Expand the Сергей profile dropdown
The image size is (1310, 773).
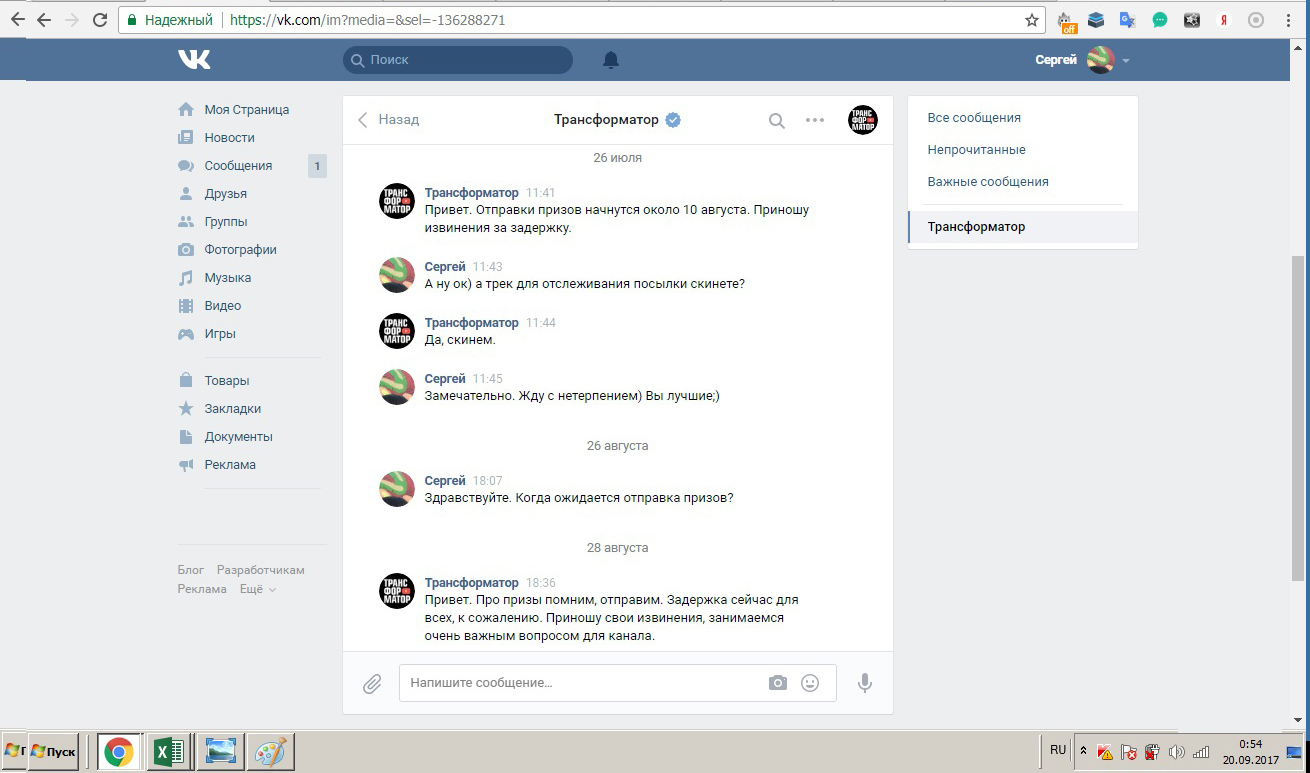click(1126, 61)
